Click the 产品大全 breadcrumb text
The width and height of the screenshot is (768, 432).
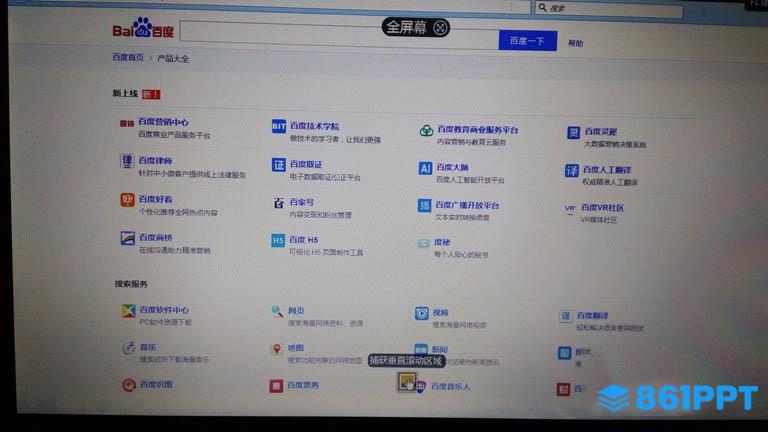(x=173, y=59)
